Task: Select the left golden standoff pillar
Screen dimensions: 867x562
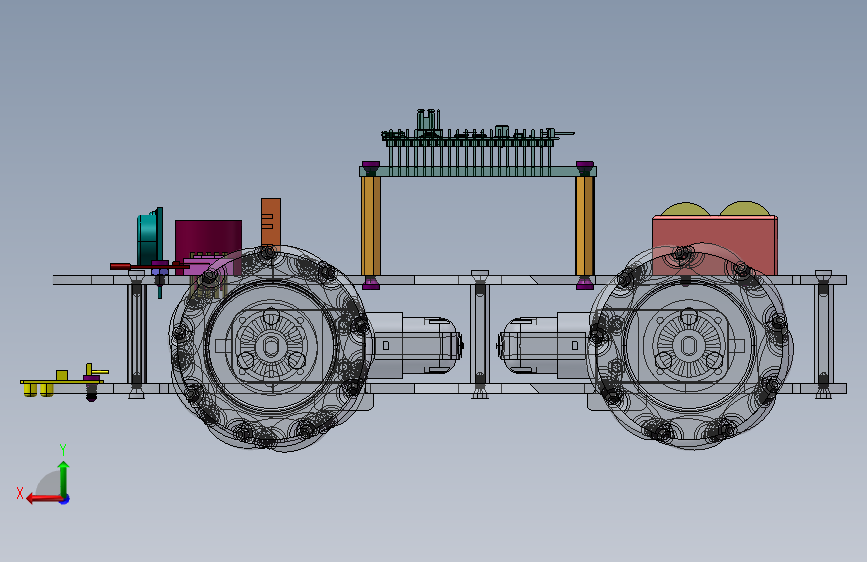Action: click(x=370, y=226)
